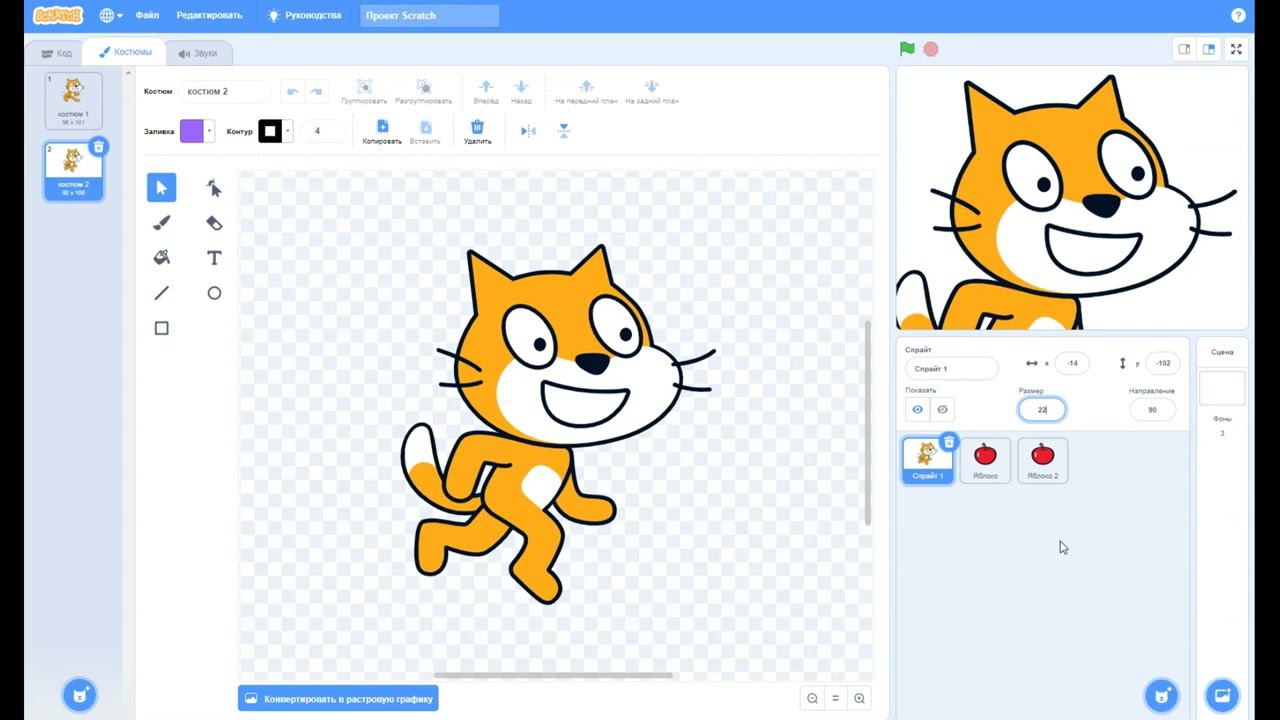Switch to the Код tab

pos(55,53)
